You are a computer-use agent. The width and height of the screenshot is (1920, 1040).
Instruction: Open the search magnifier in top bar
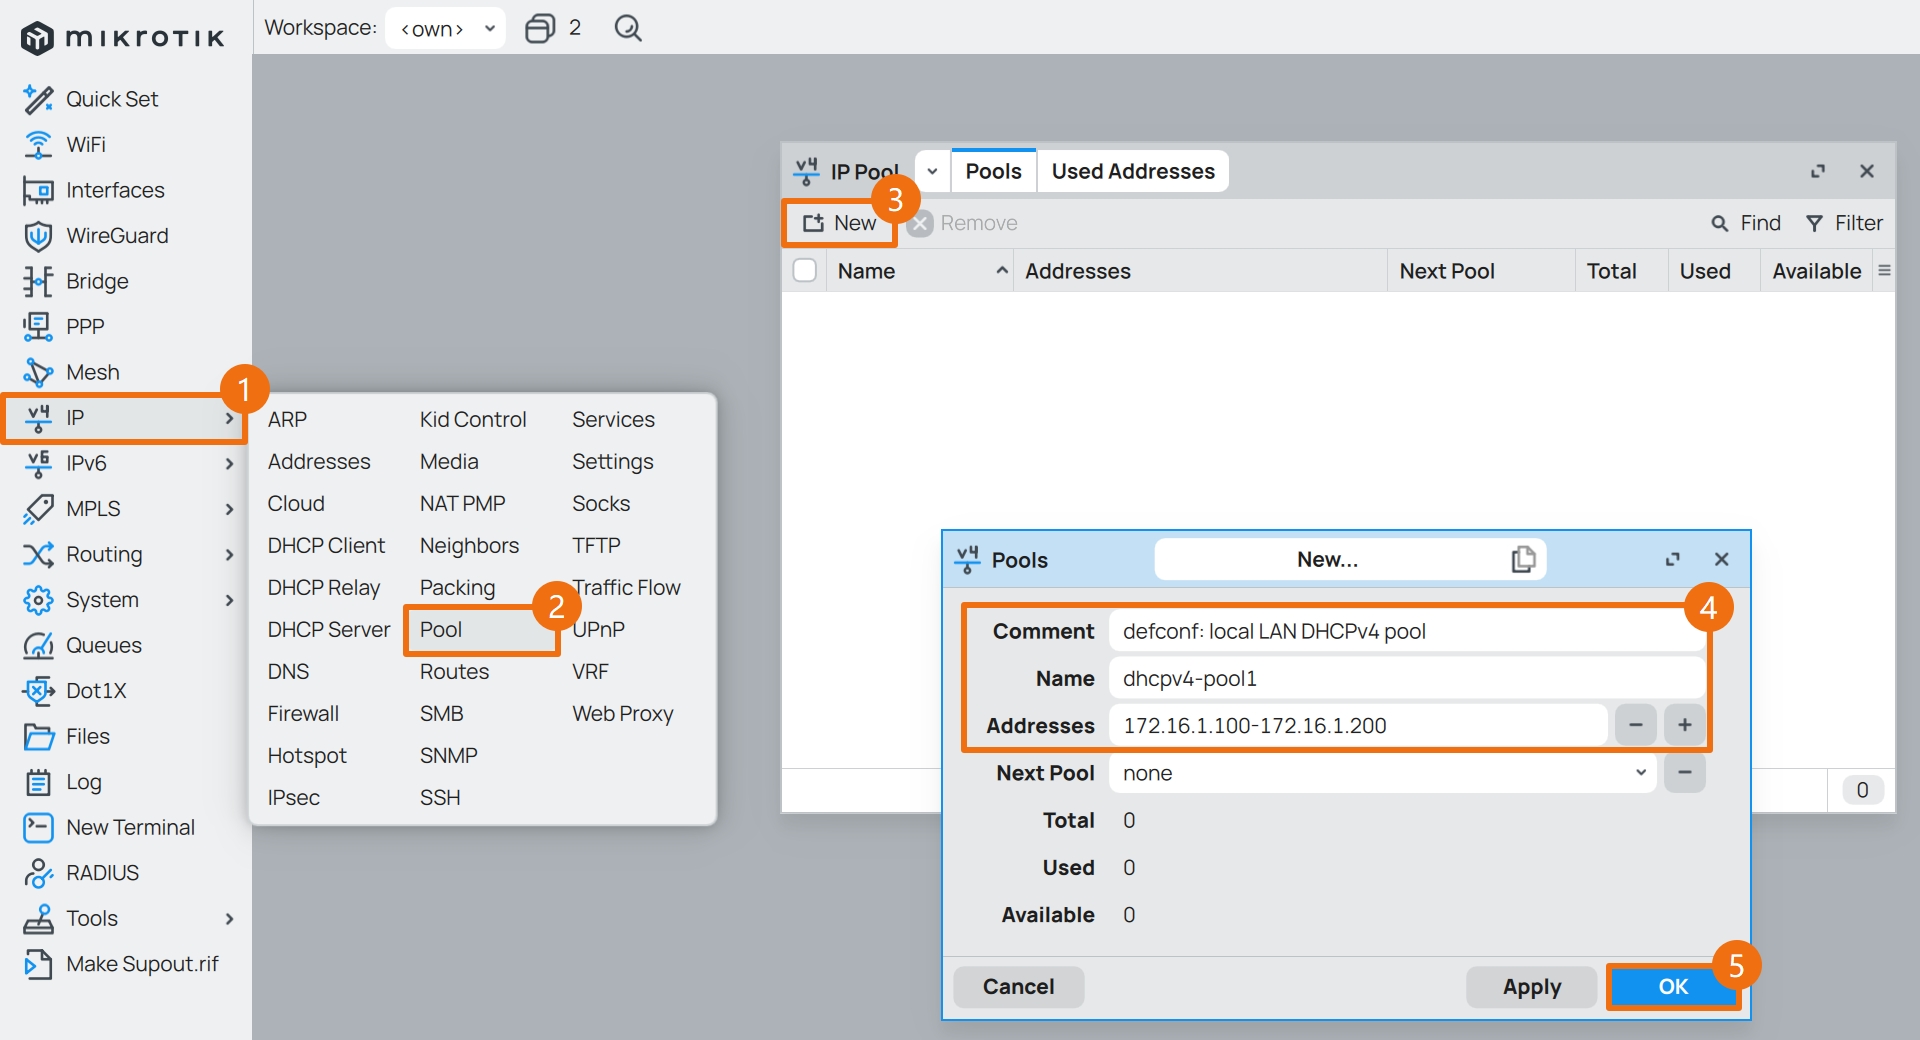628,28
